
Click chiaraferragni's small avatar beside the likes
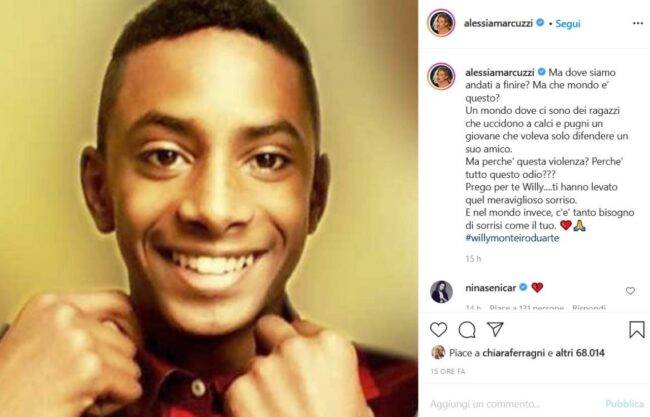click(437, 352)
